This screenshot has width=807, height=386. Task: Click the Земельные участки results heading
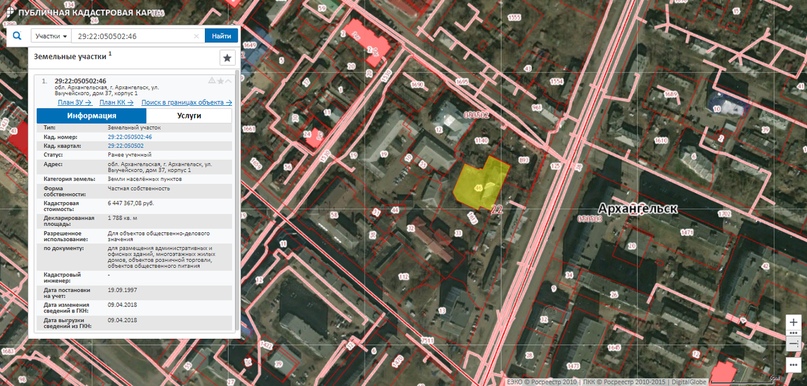point(70,57)
